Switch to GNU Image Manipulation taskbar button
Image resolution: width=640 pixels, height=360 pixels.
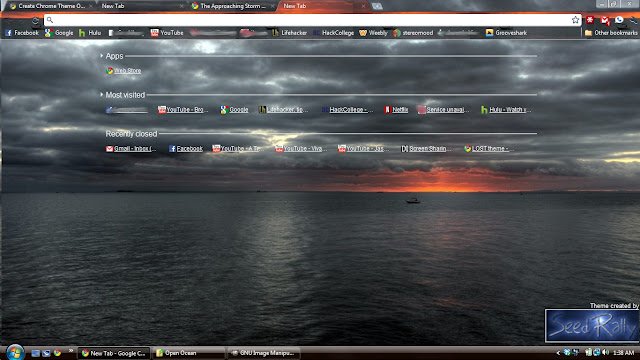(x=263, y=353)
